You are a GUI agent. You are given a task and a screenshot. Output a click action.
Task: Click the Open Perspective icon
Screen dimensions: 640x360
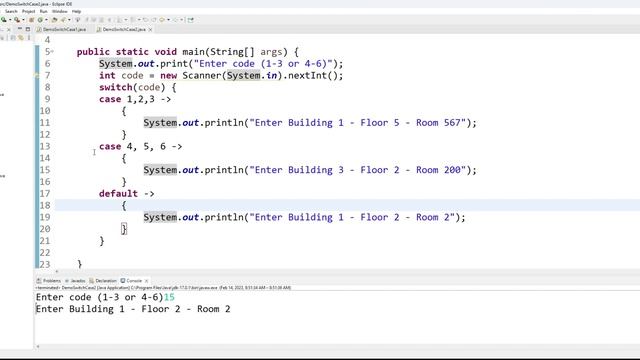tap(191, 20)
